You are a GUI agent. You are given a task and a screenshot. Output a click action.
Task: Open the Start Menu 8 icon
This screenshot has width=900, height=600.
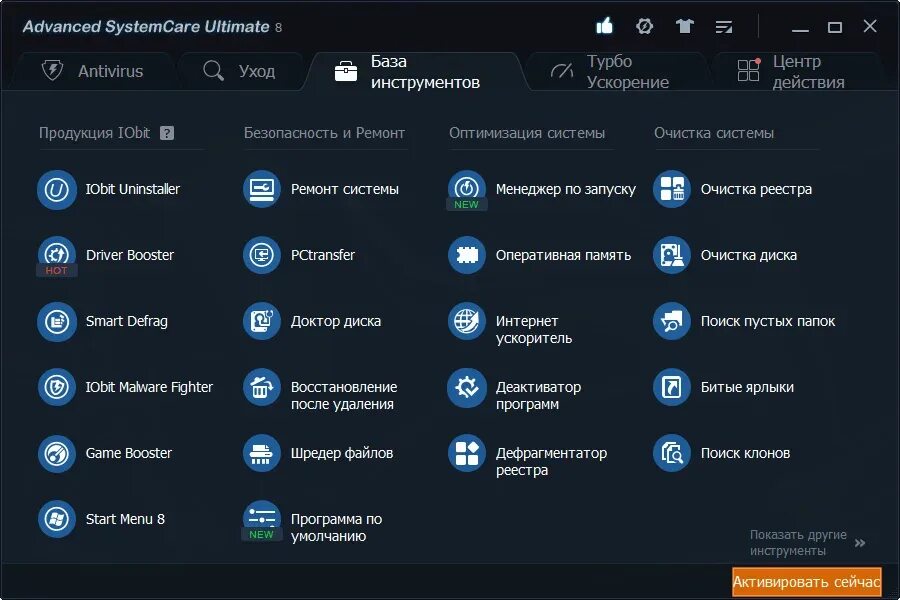[57, 519]
